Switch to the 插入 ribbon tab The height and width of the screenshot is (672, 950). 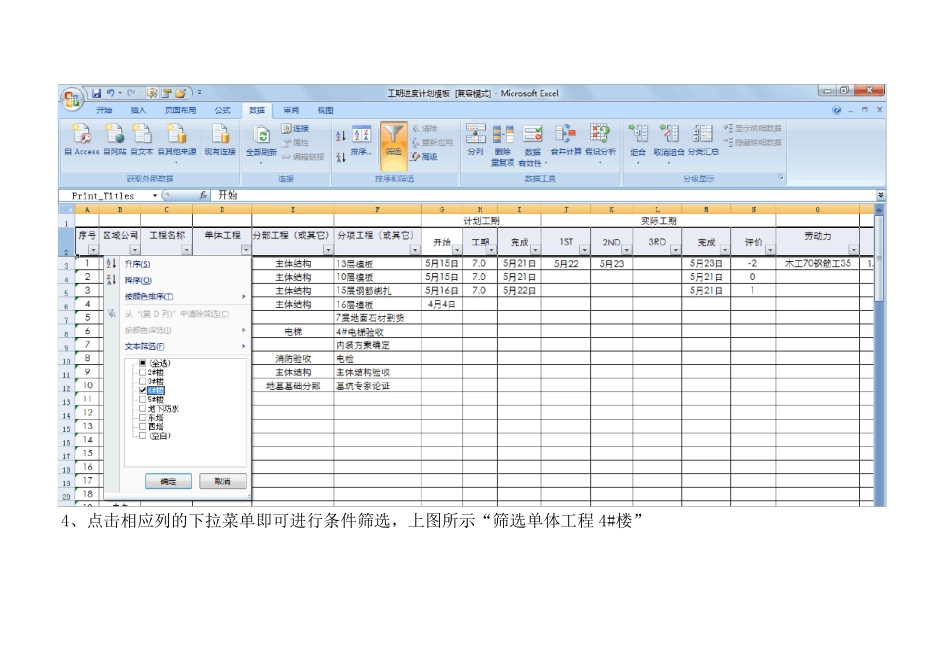(x=138, y=110)
